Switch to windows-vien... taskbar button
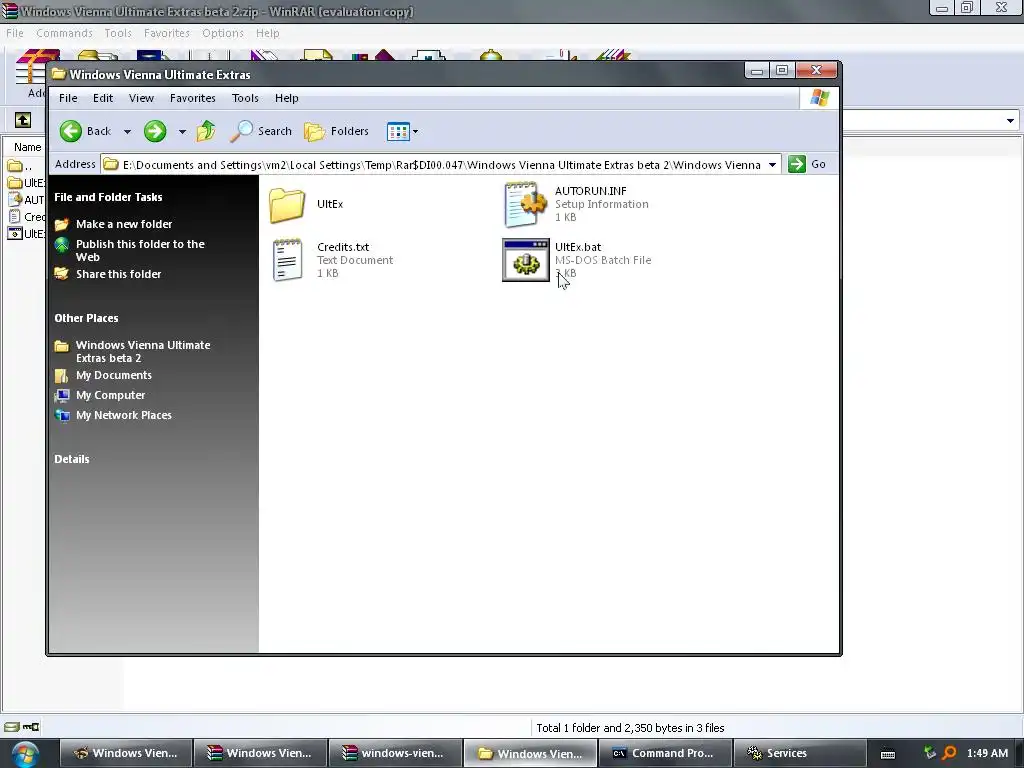This screenshot has width=1024, height=768. (394, 754)
